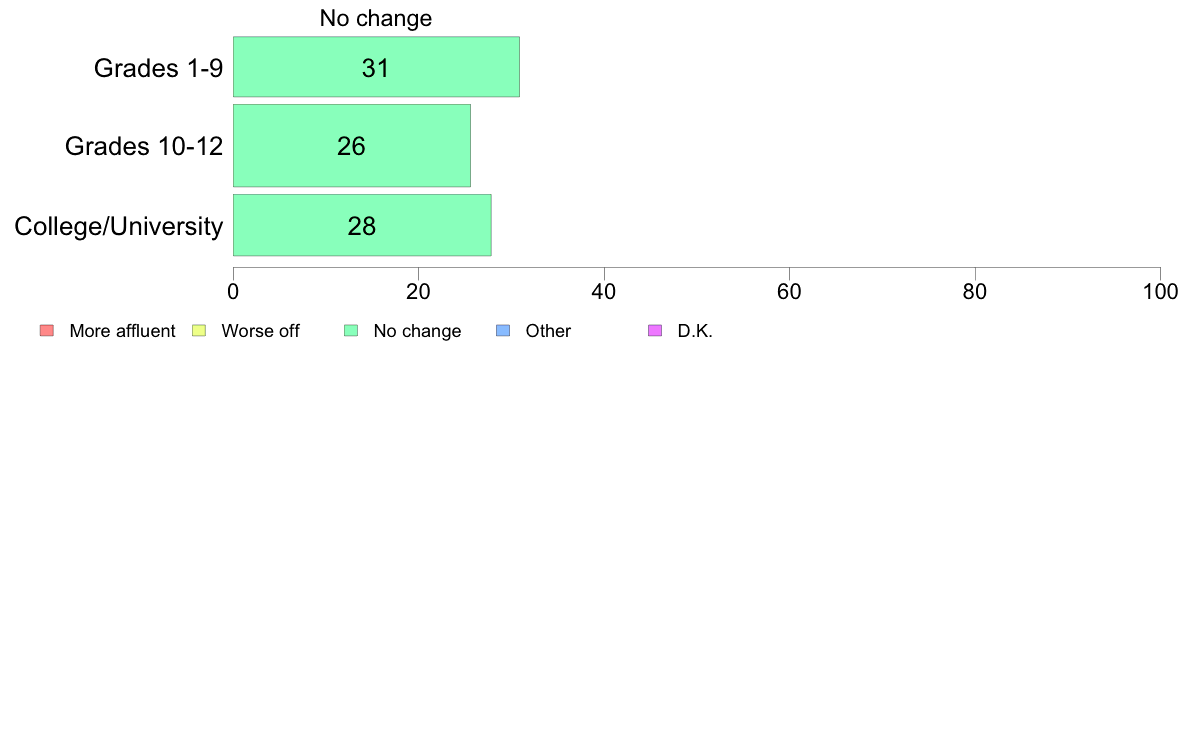Click the College/University axis label
Viewport: 1188px width, 736px height.
tap(119, 226)
